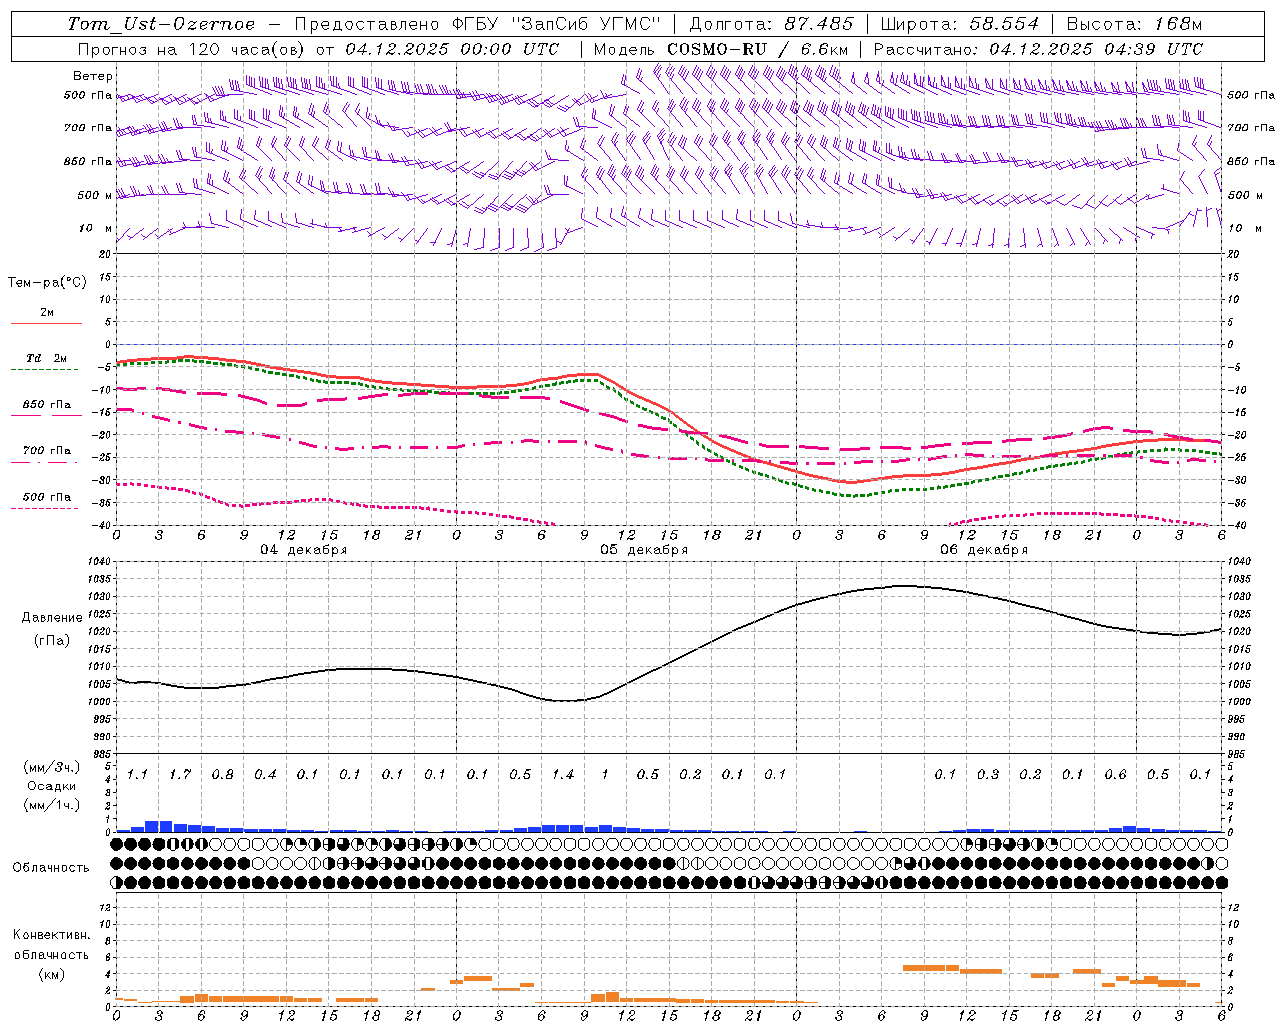Click the 'Модель COSMO-RU / 6.6км' label

tap(721, 49)
